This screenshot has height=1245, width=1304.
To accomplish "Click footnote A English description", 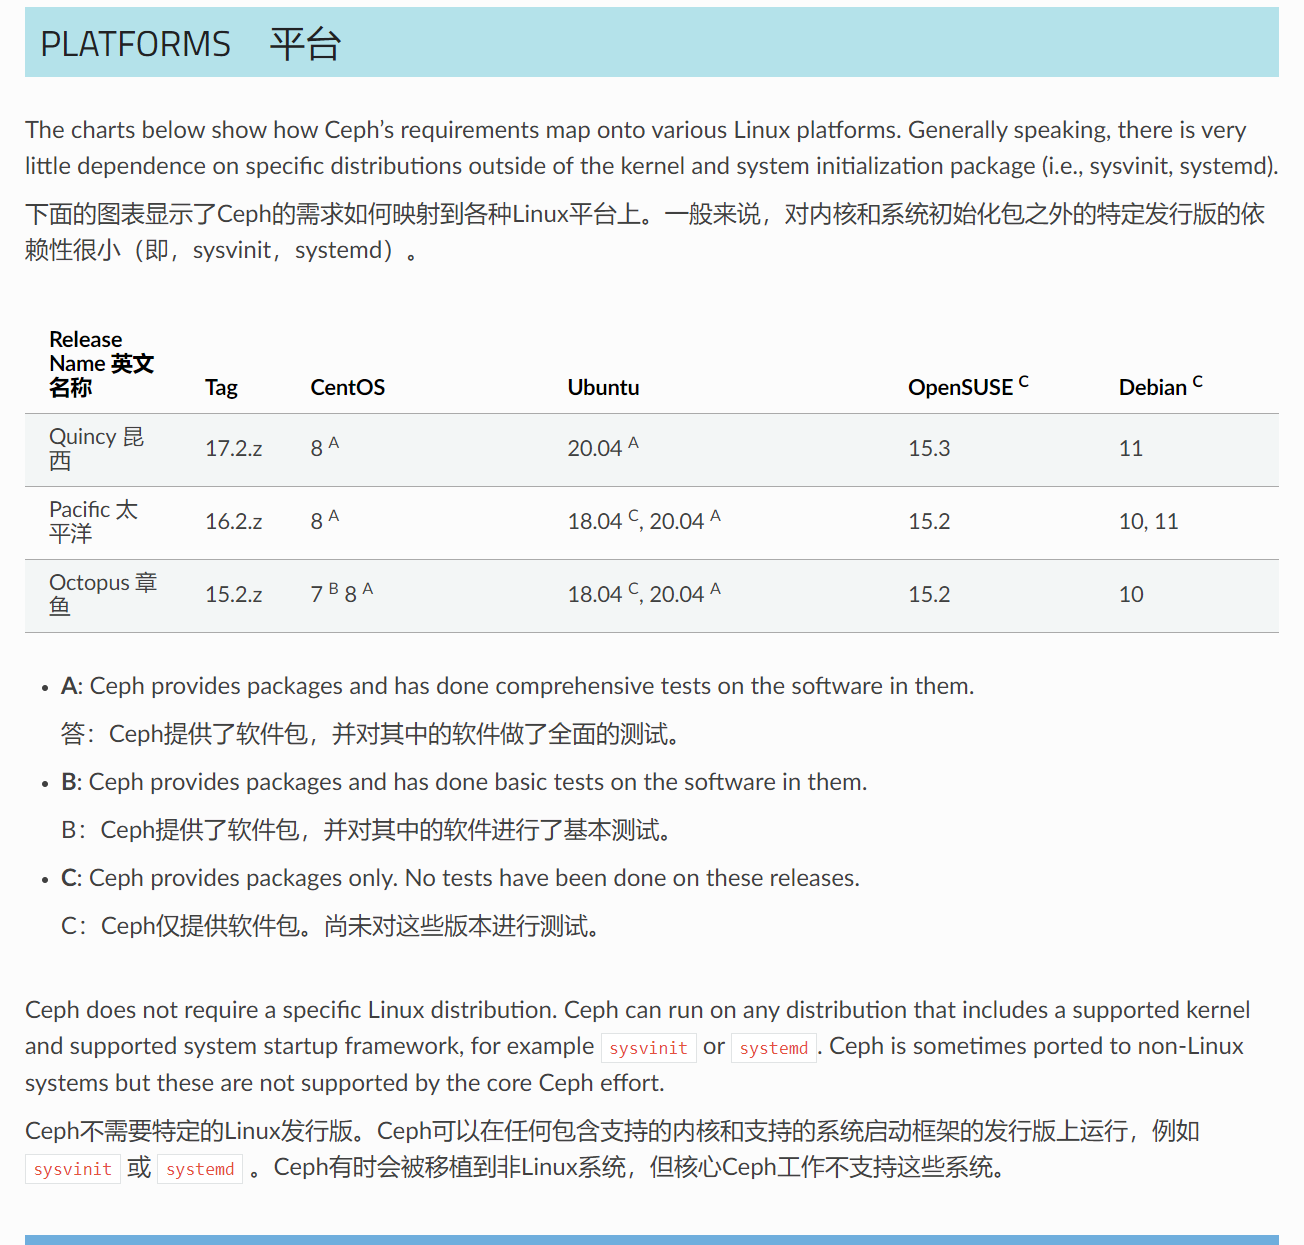I will 517,686.
